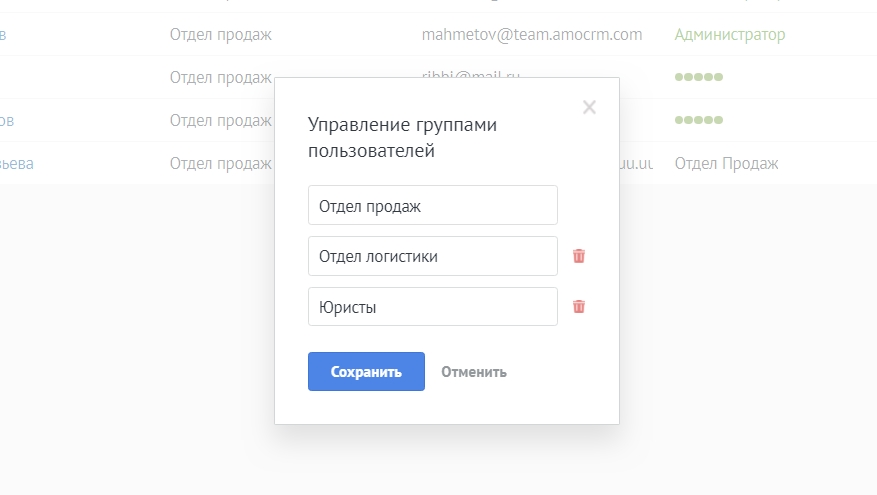Click into the Юристы name field

(x=432, y=307)
